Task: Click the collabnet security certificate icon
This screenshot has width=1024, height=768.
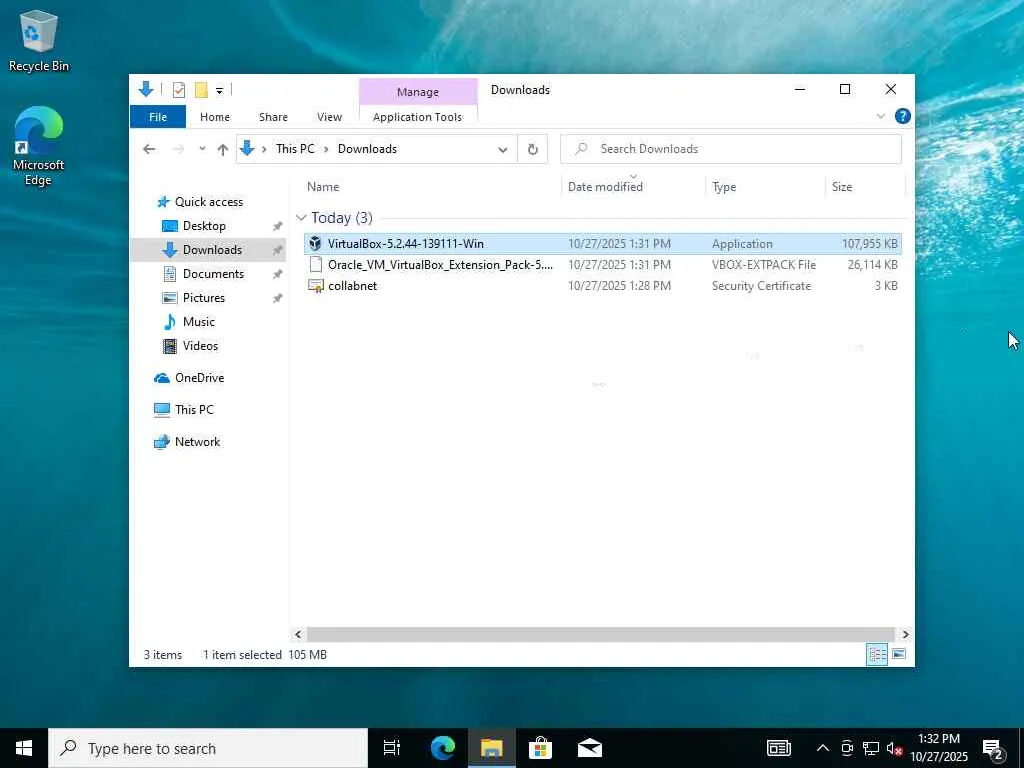Action: 315,285
